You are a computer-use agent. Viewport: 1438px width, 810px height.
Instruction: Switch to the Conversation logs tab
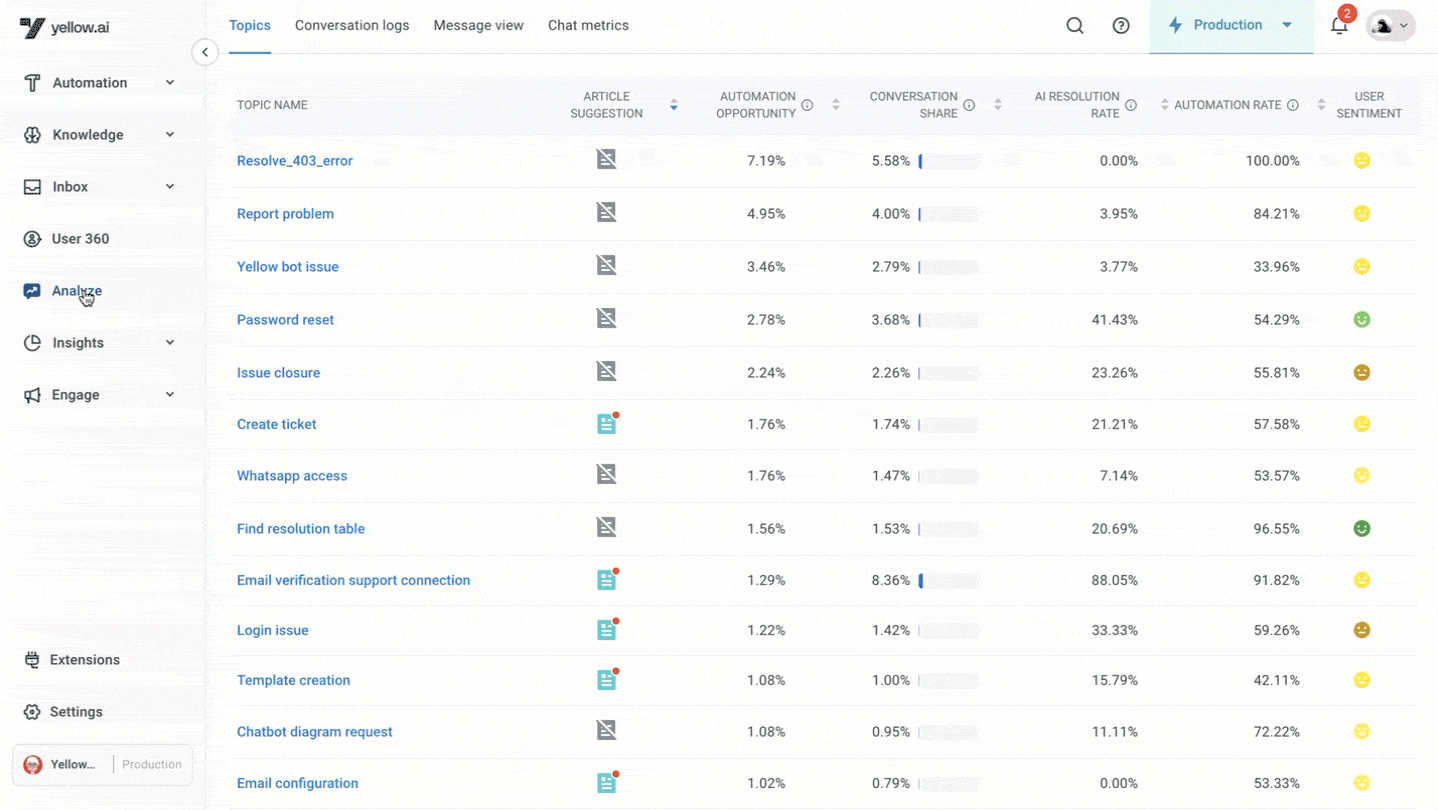point(352,26)
